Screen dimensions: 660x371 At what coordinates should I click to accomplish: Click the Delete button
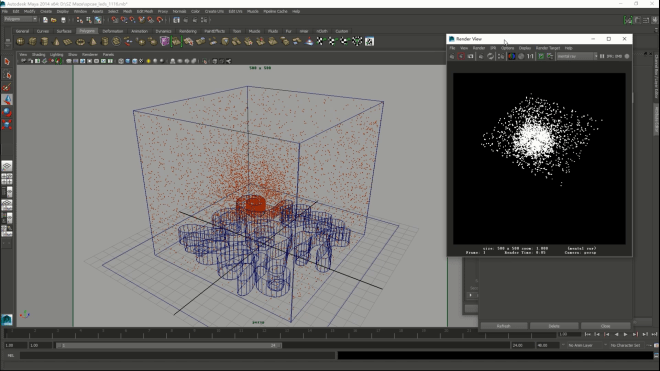click(x=554, y=326)
